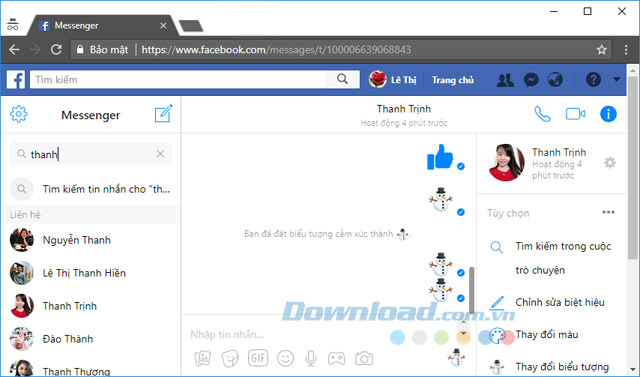Send the snowman emoji
The height and width of the screenshot is (377, 640).
coord(456,358)
